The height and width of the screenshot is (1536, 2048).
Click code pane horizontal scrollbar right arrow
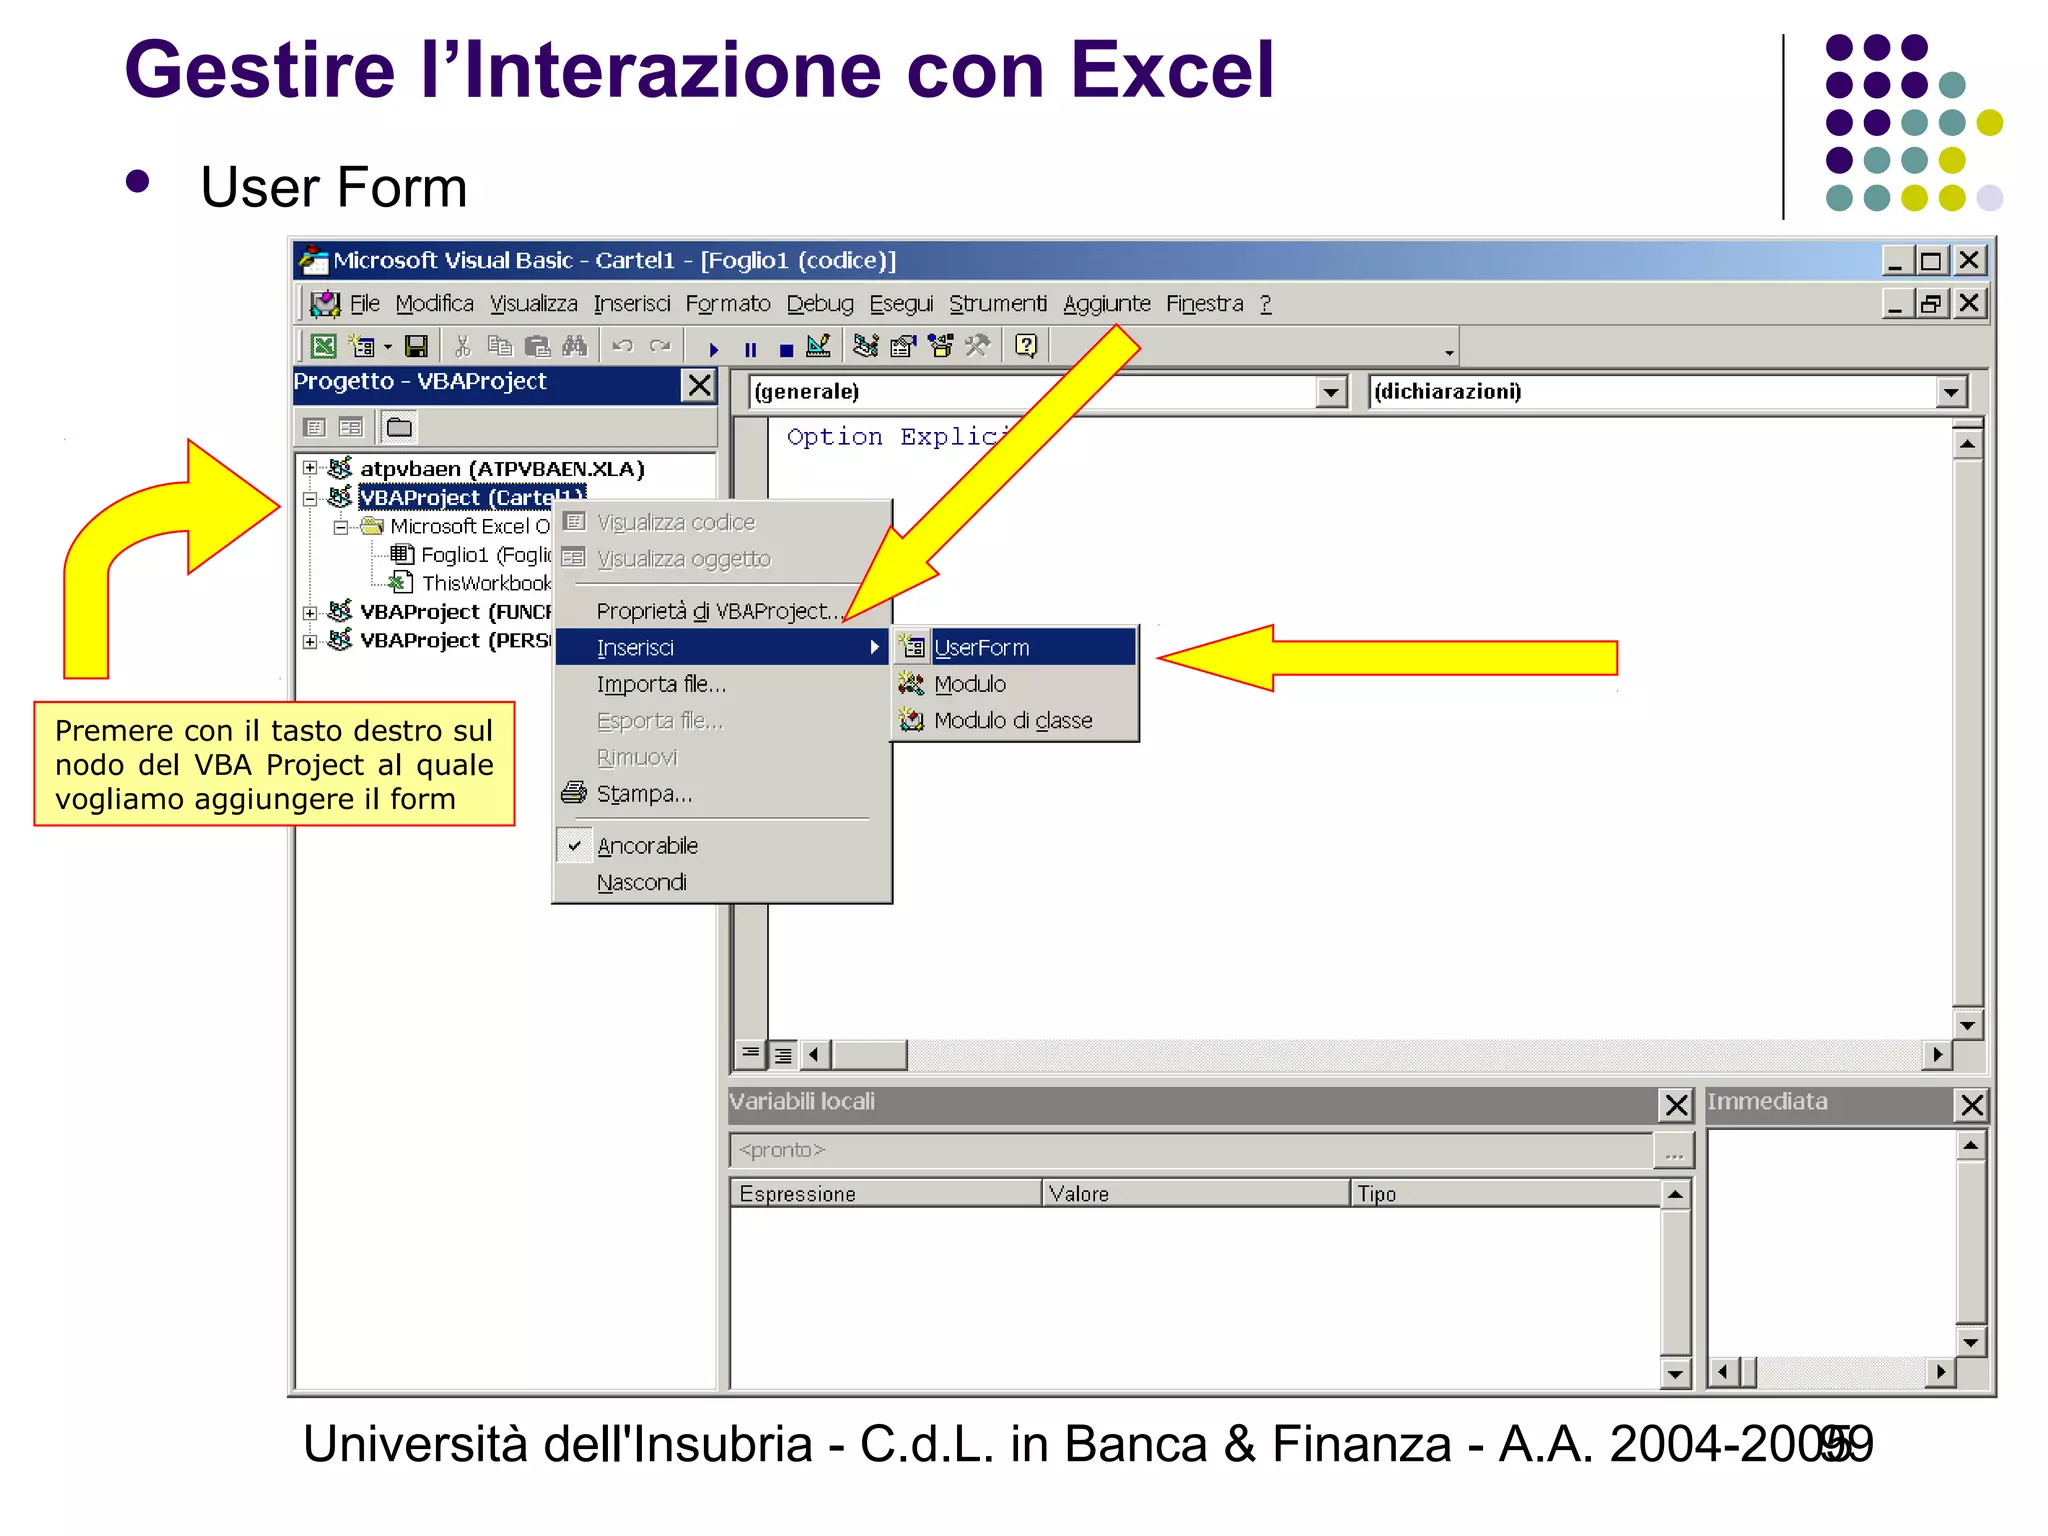point(1938,1054)
